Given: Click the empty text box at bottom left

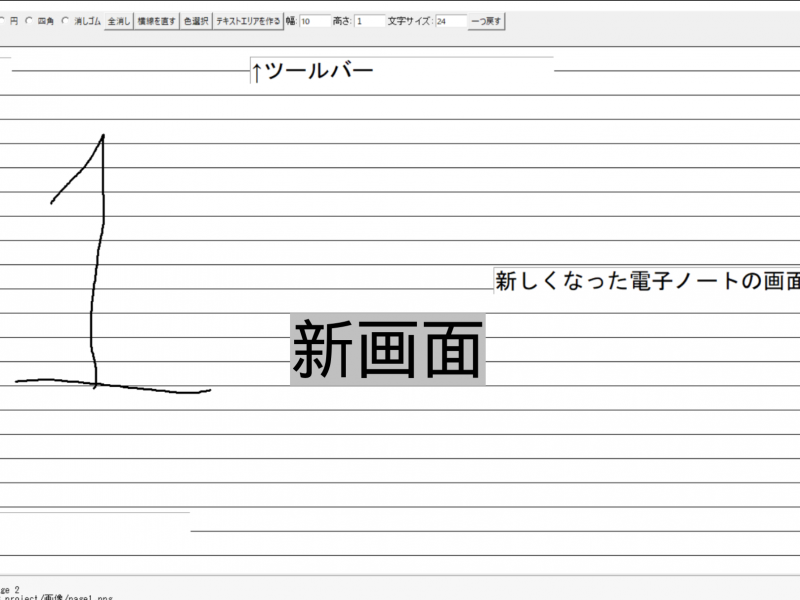Looking at the screenshot, I should (95, 521).
